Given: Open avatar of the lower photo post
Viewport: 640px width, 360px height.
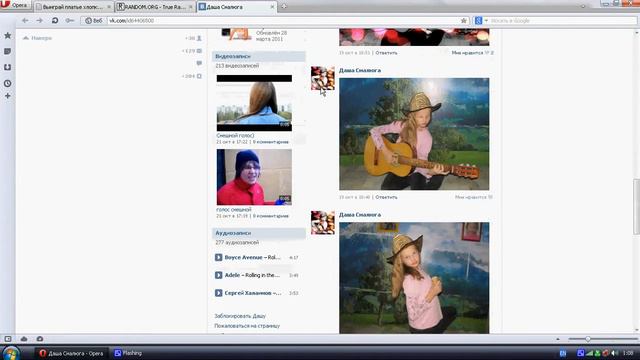Looking at the screenshot, I should [x=322, y=222].
